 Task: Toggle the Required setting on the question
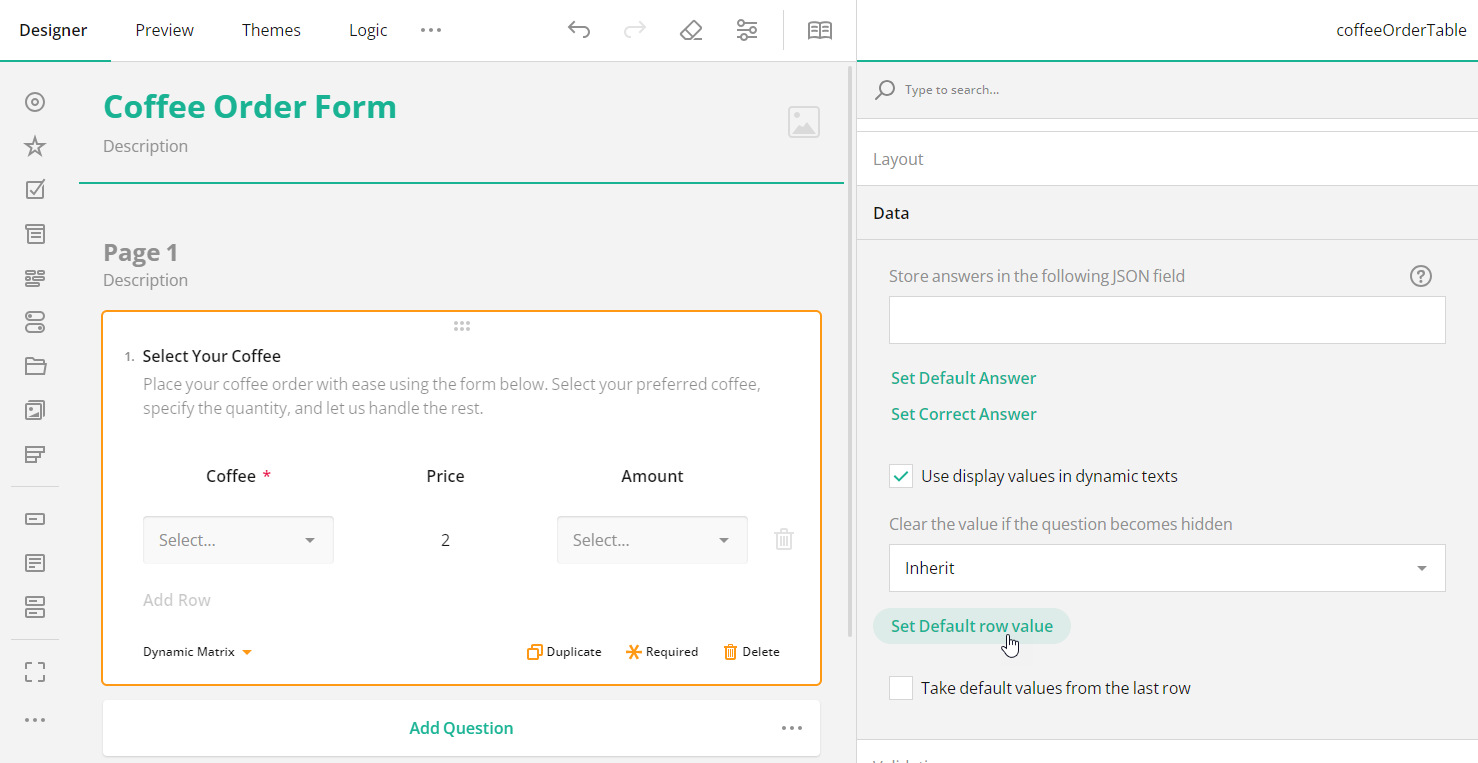(661, 651)
